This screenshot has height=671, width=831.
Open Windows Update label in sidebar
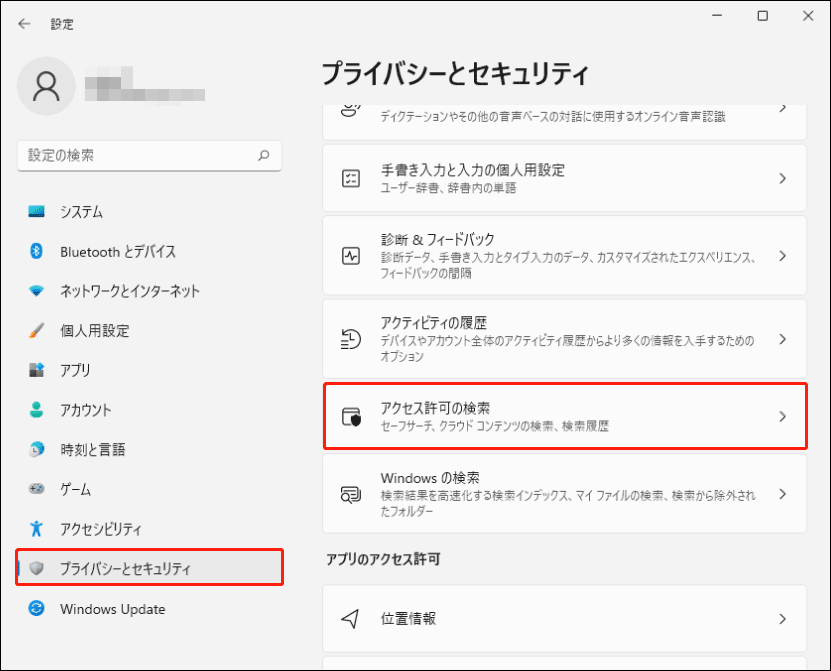tap(112, 609)
